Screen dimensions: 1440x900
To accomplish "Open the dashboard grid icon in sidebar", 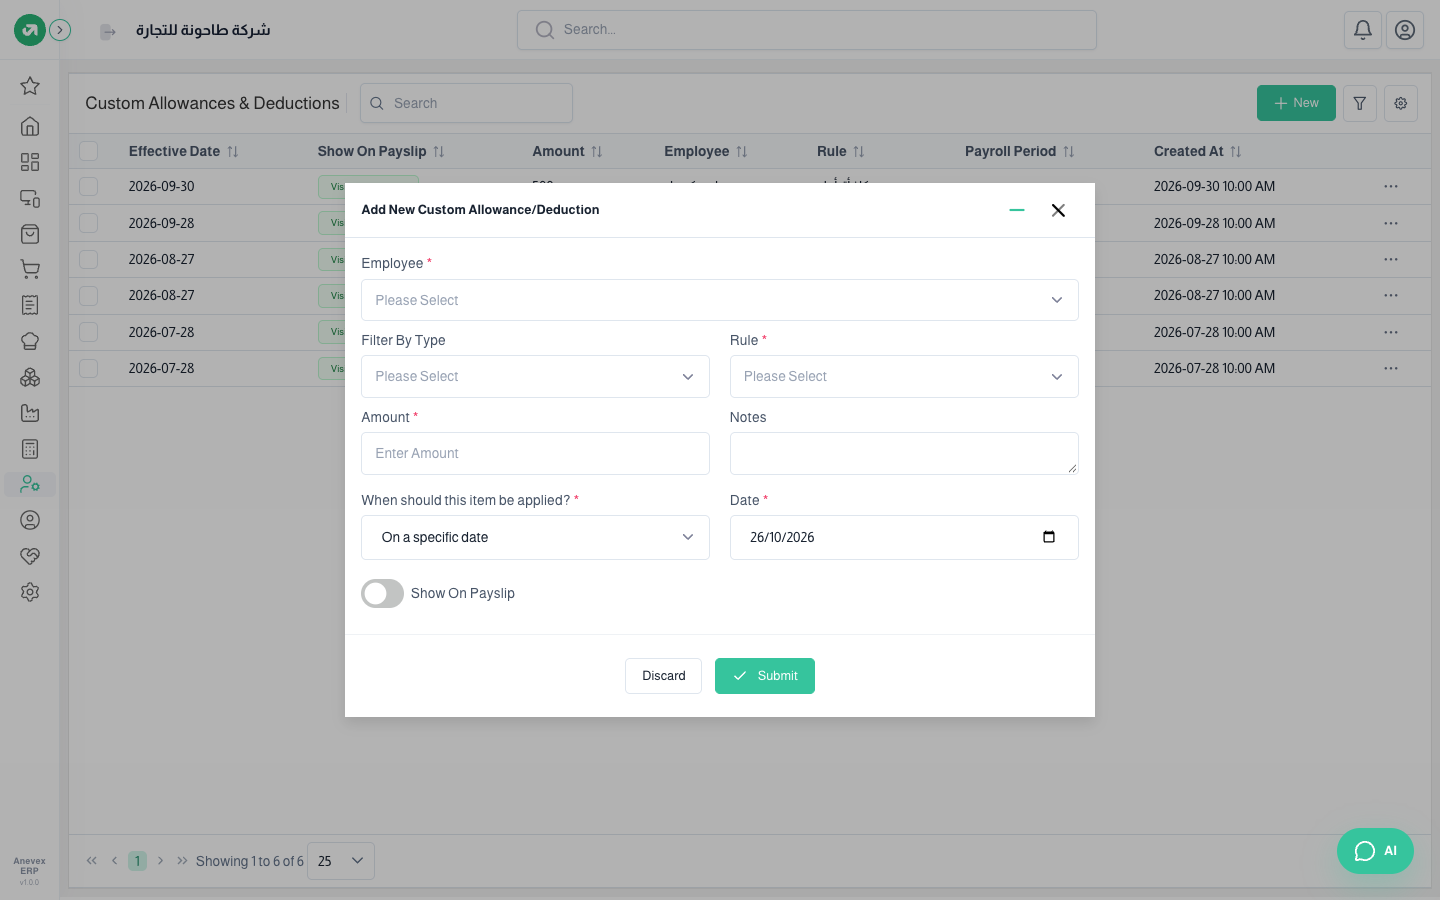I will pos(30,162).
